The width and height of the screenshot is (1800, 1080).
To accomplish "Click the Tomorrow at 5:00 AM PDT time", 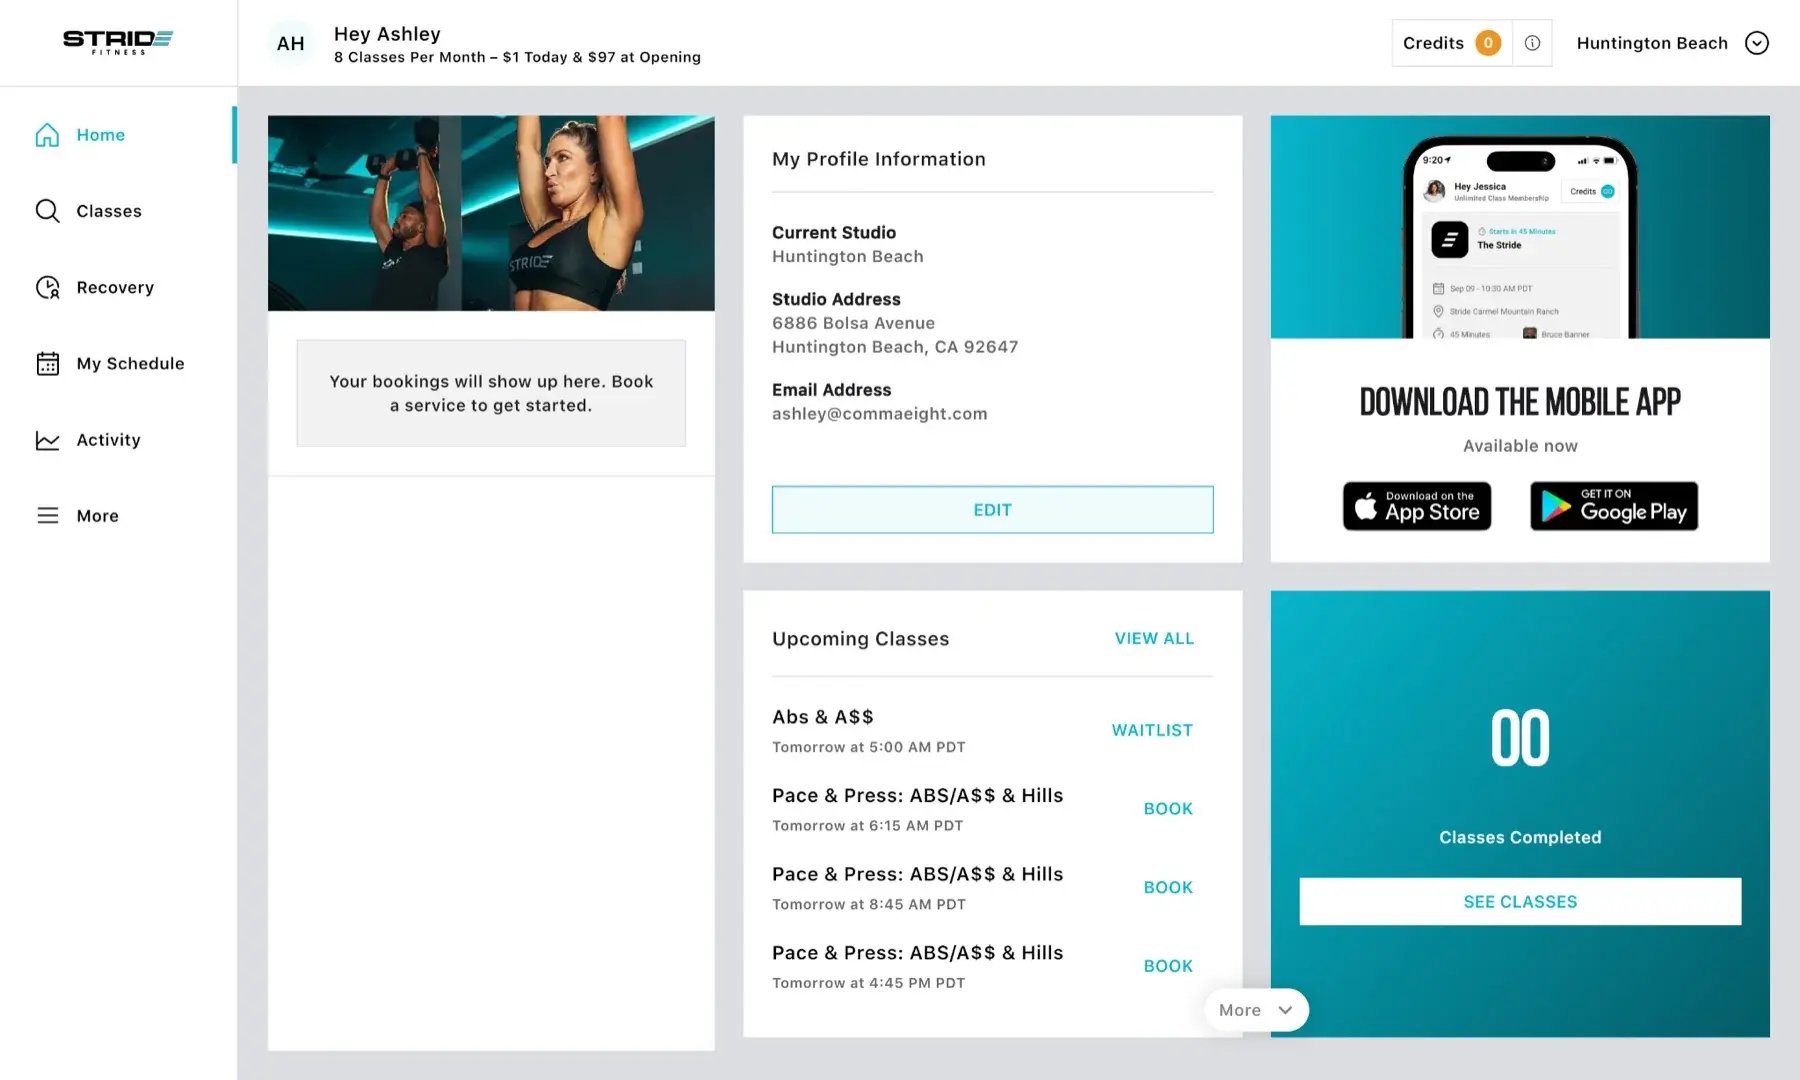I will click(x=869, y=747).
